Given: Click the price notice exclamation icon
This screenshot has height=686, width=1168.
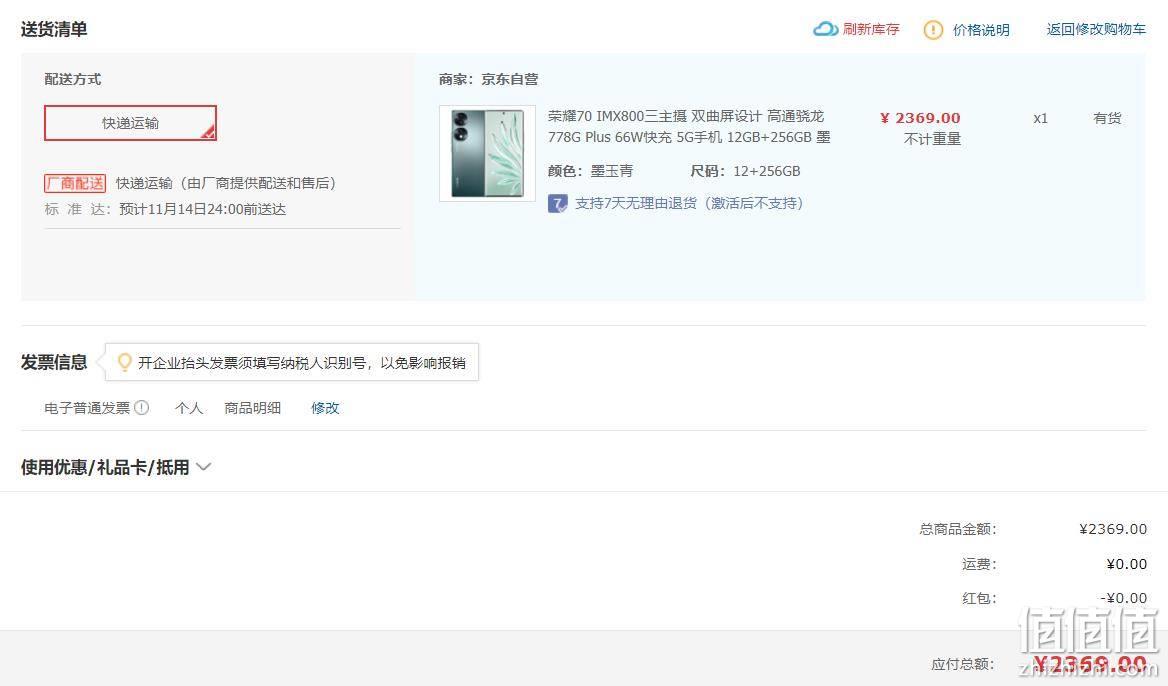Looking at the screenshot, I should click(x=933, y=30).
